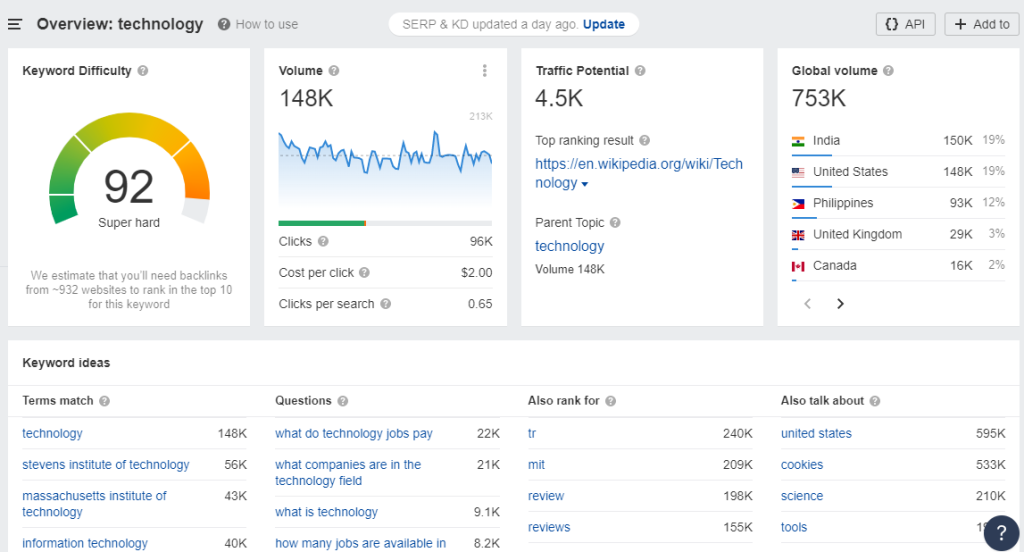Go to next page of countries

840,304
